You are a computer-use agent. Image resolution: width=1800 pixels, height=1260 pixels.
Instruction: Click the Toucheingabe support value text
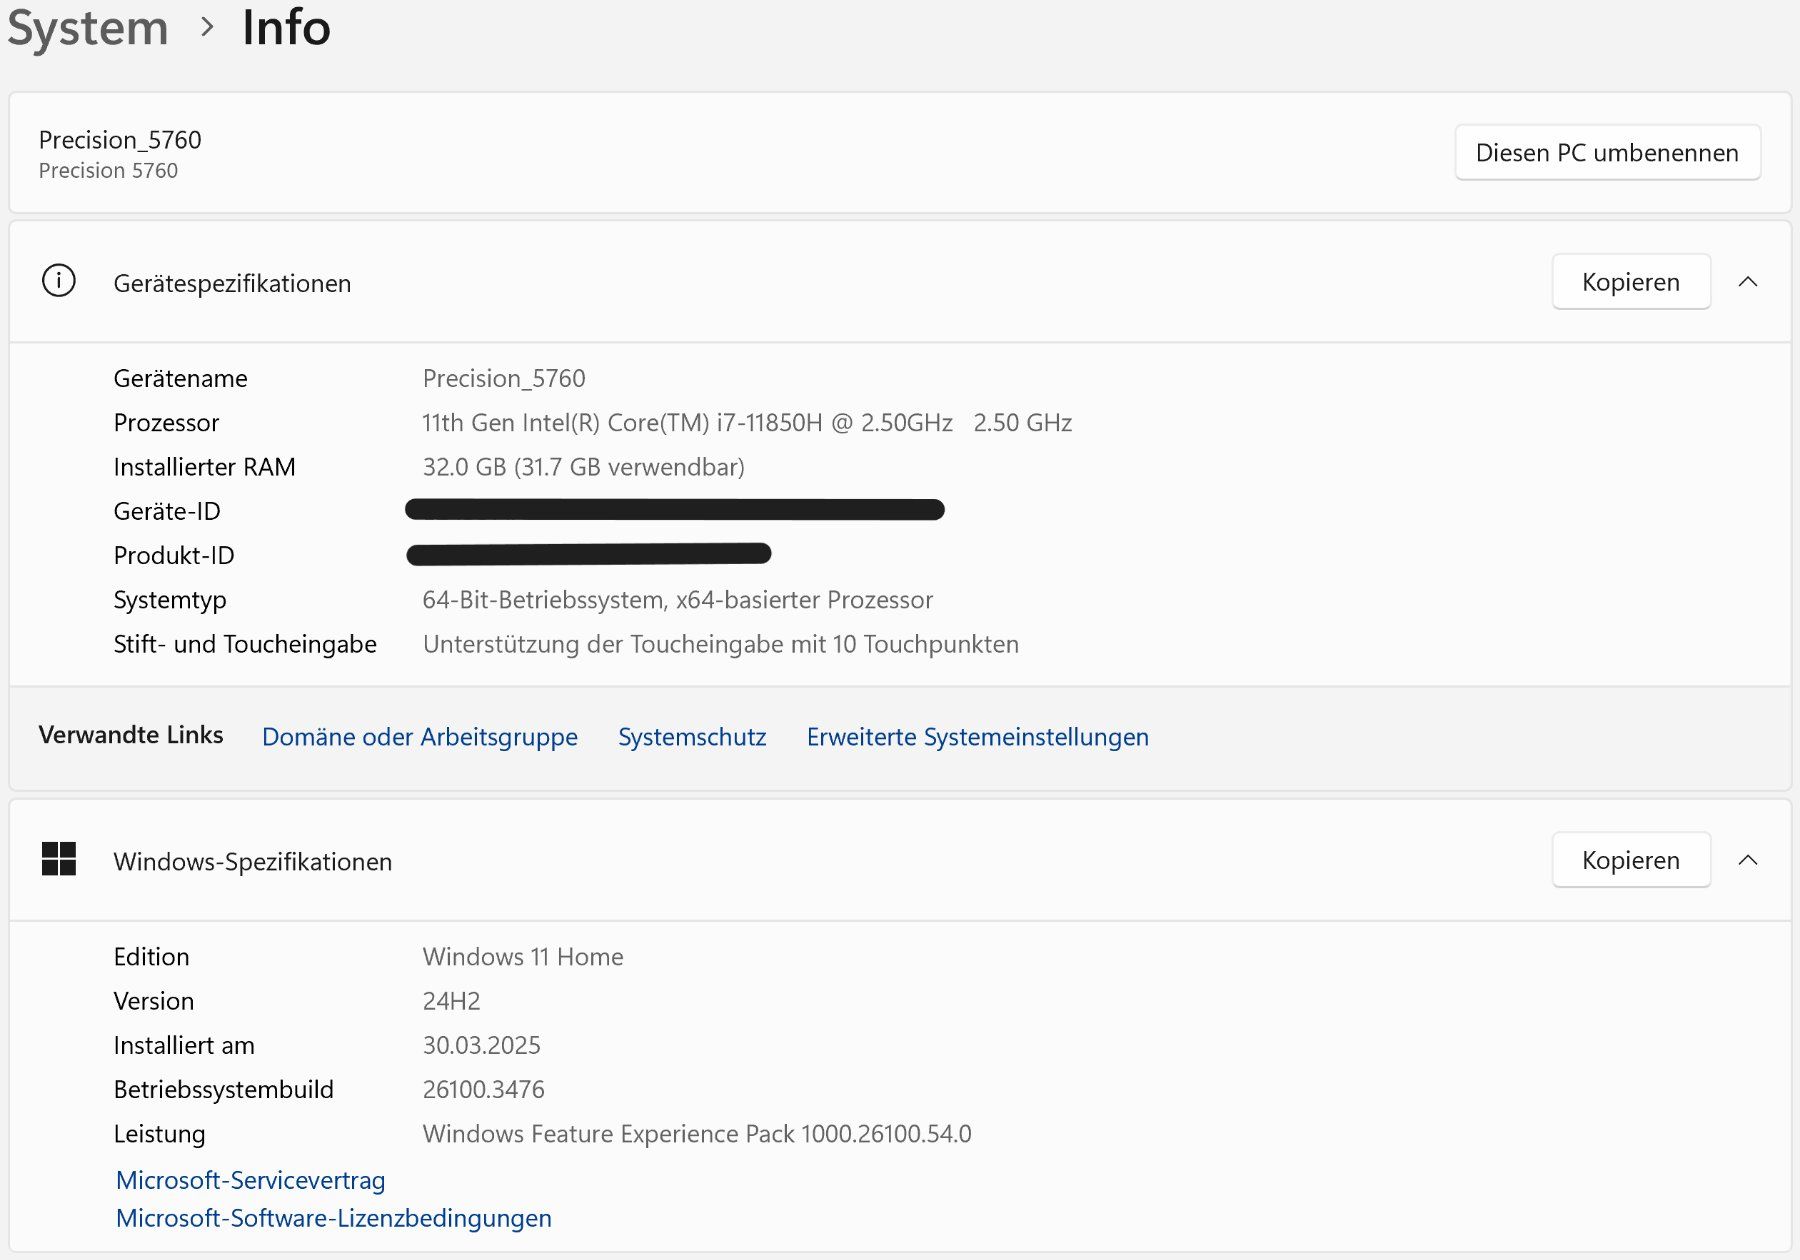[721, 644]
